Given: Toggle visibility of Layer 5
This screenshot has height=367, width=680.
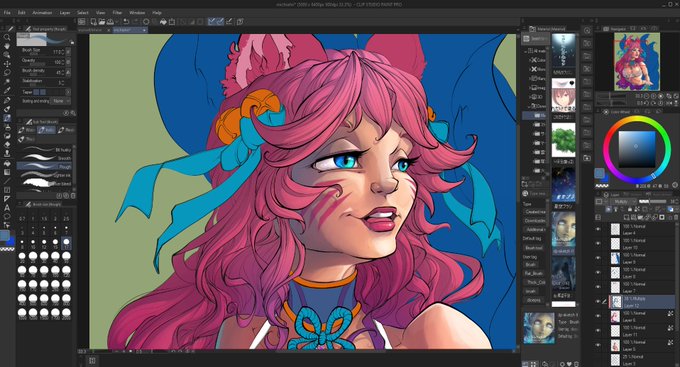Looking at the screenshot, I should point(598,345).
